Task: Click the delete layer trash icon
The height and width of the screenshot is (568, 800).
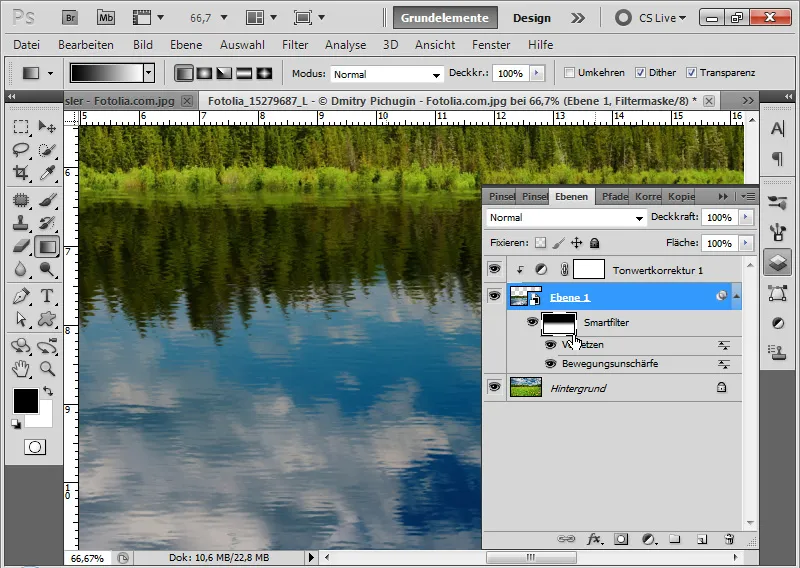Action: point(729,539)
